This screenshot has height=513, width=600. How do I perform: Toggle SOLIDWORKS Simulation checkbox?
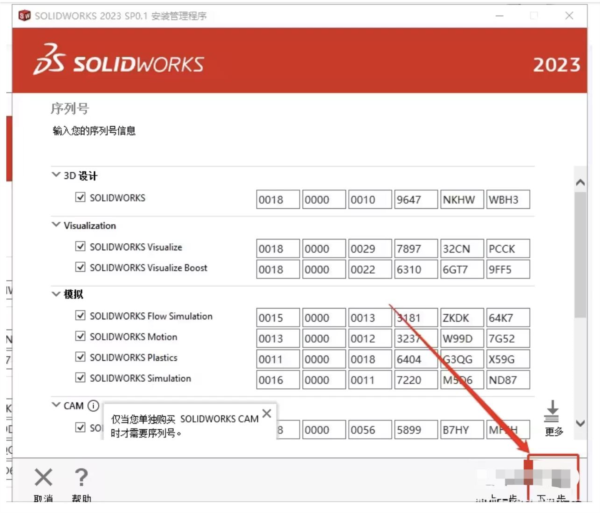80,378
